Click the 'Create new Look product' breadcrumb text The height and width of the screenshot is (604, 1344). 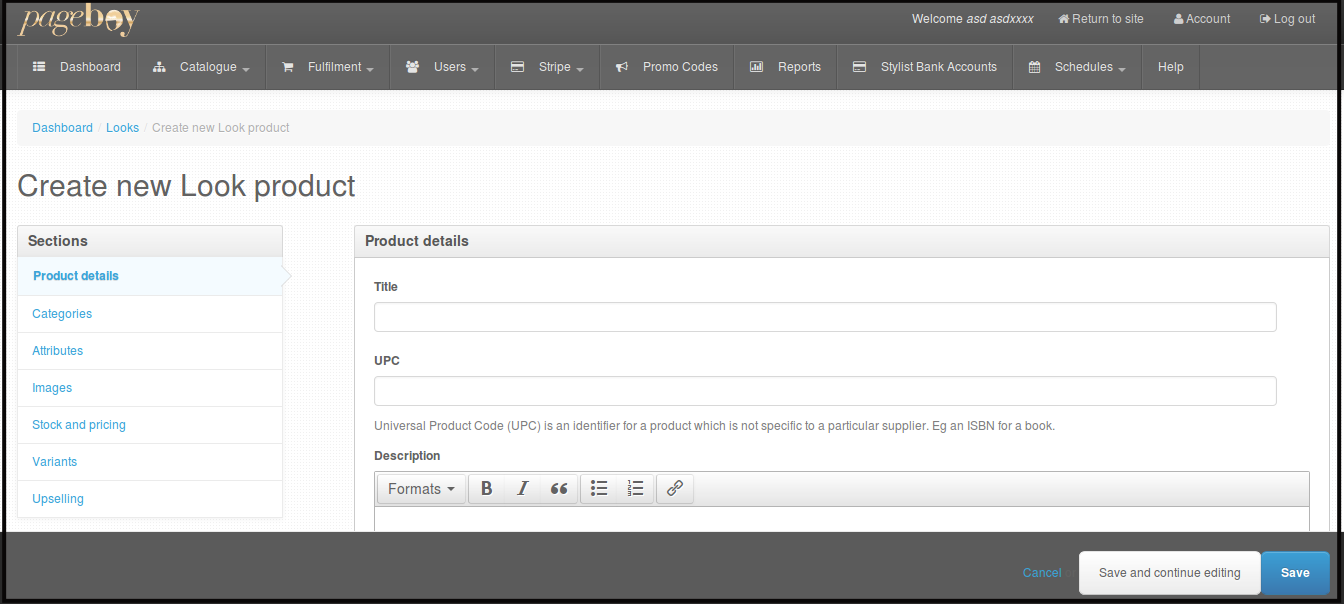pyautogui.click(x=221, y=128)
